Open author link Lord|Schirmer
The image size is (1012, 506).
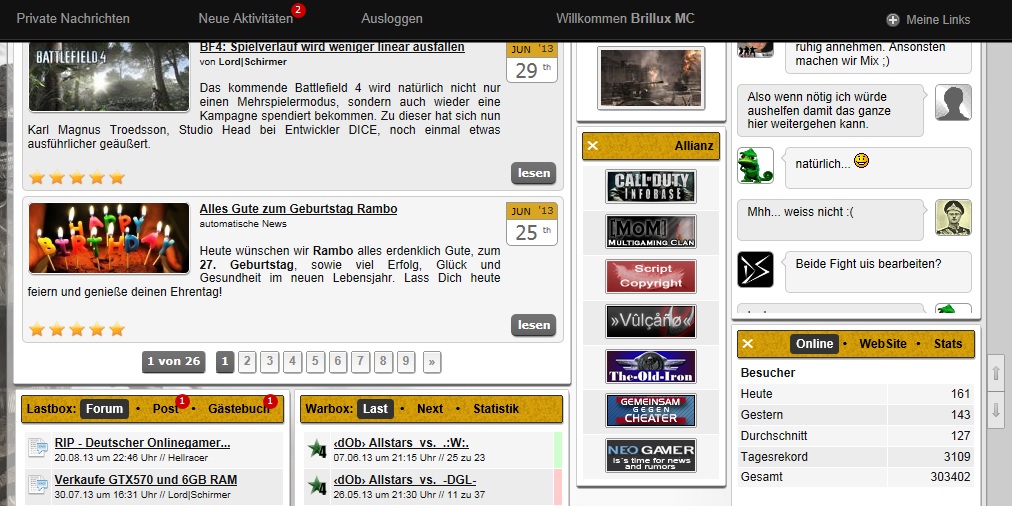[252, 62]
